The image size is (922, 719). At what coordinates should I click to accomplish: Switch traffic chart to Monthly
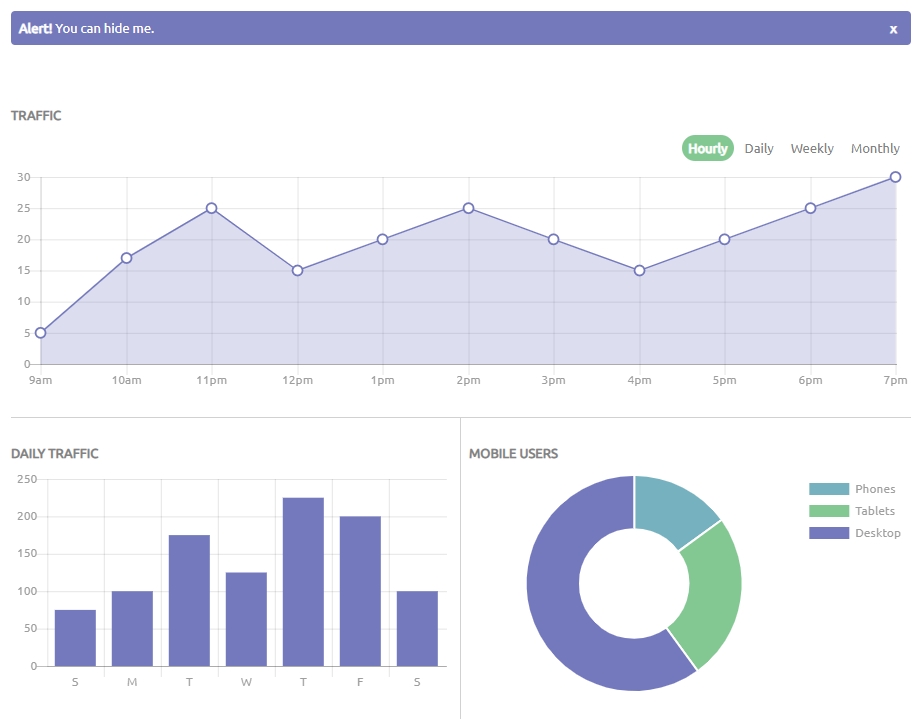[x=875, y=148]
